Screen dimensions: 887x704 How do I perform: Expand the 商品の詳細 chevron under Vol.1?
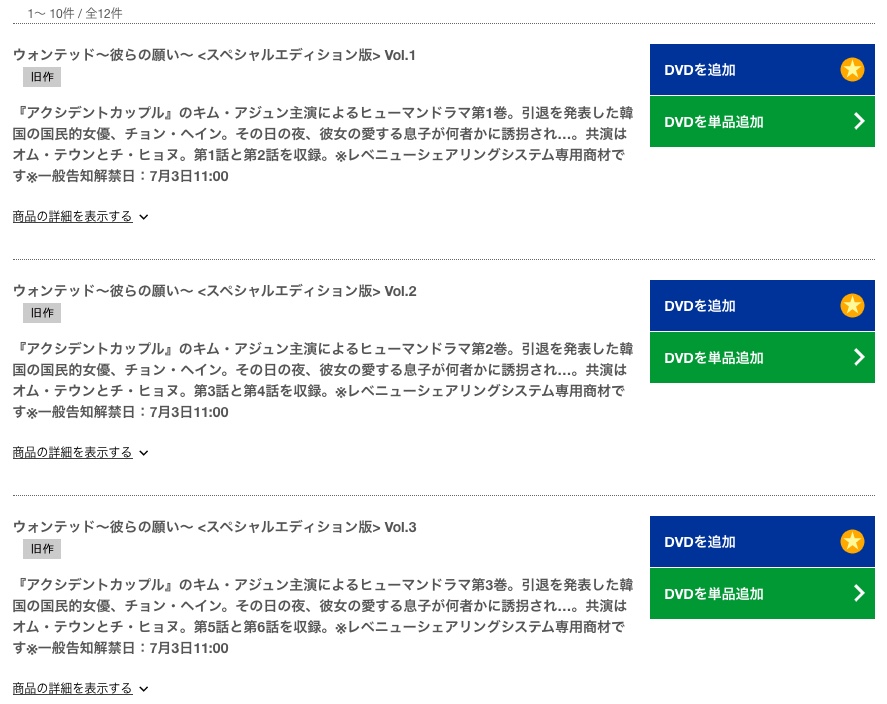coord(144,217)
